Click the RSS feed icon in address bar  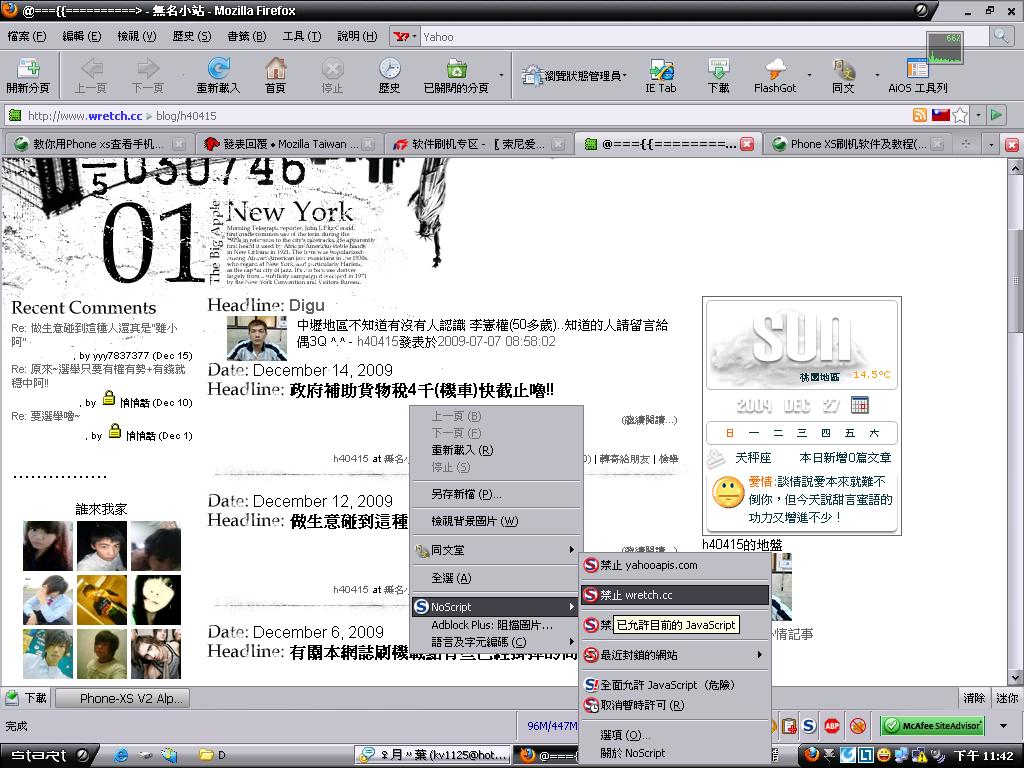[x=920, y=116]
